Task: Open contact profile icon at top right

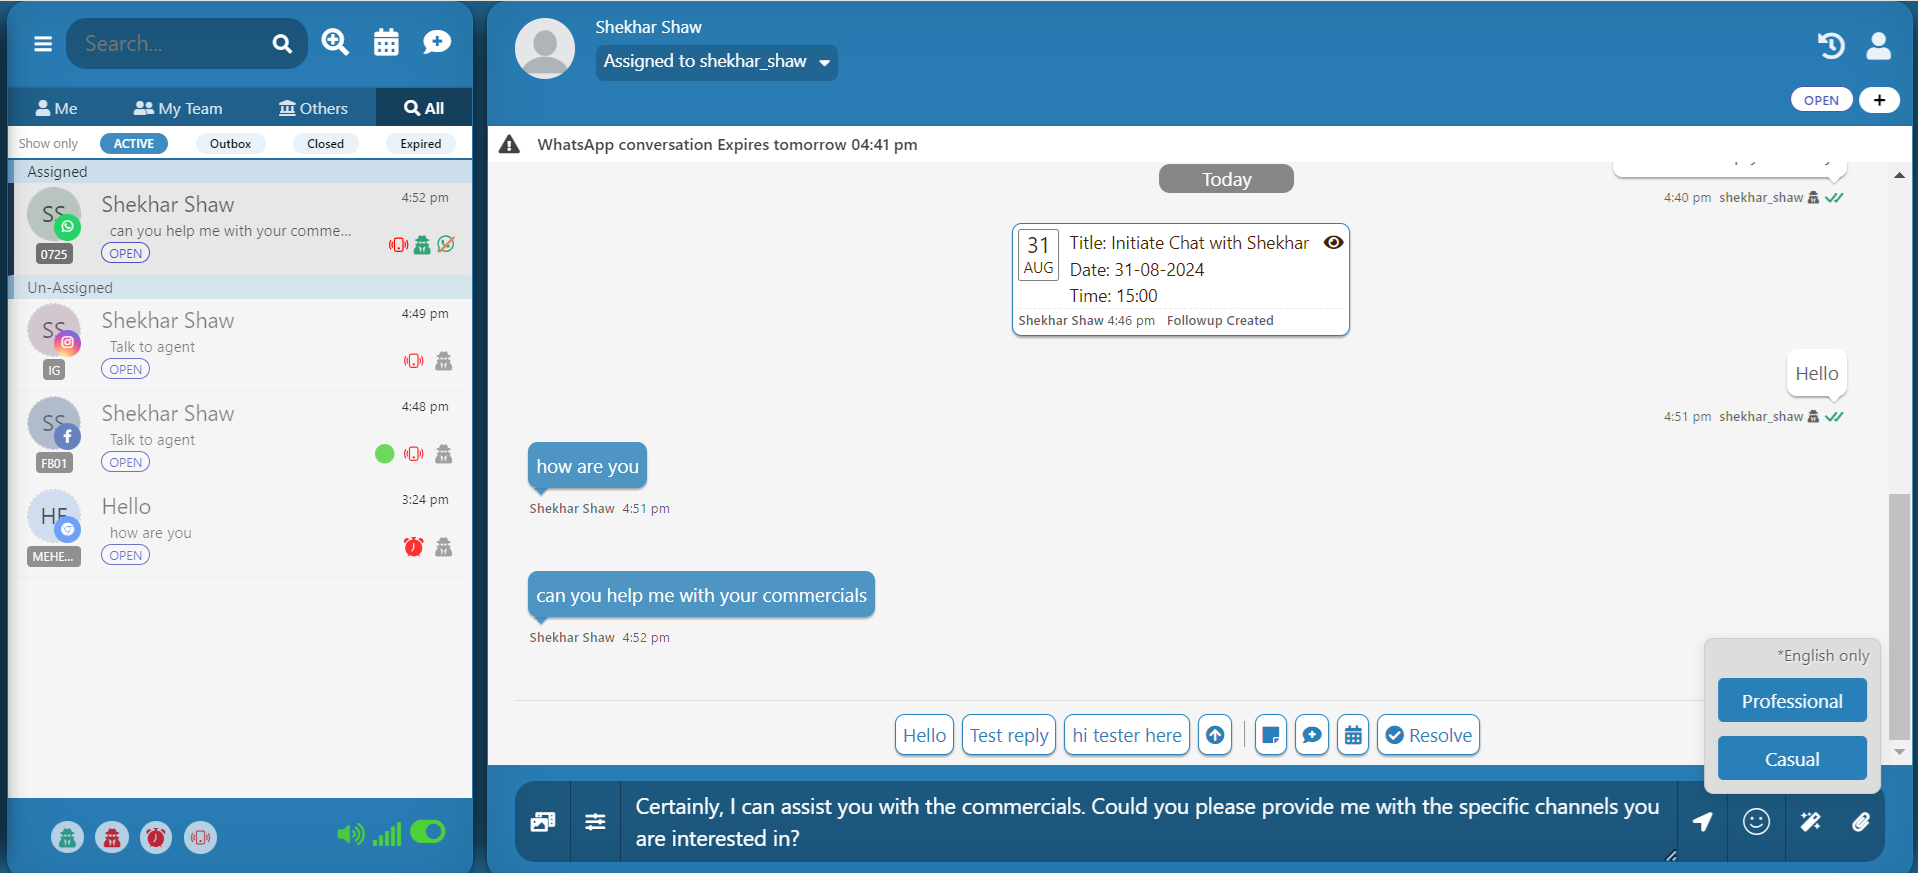Action: 1879,45
